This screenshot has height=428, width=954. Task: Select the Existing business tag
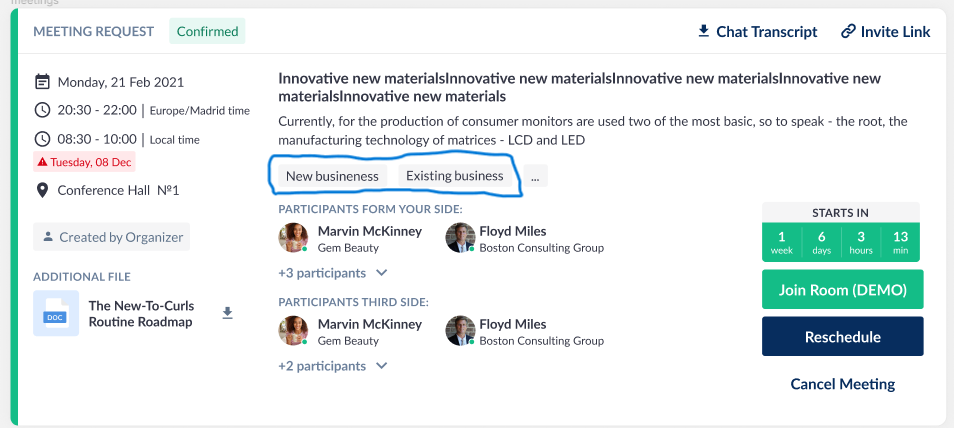(454, 176)
